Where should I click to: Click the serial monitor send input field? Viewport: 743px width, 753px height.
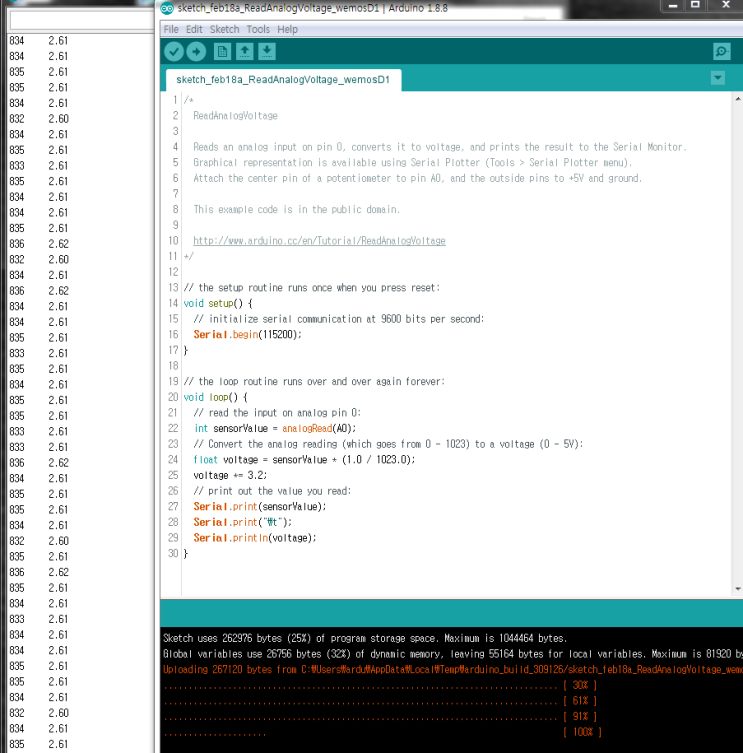(x=80, y=20)
